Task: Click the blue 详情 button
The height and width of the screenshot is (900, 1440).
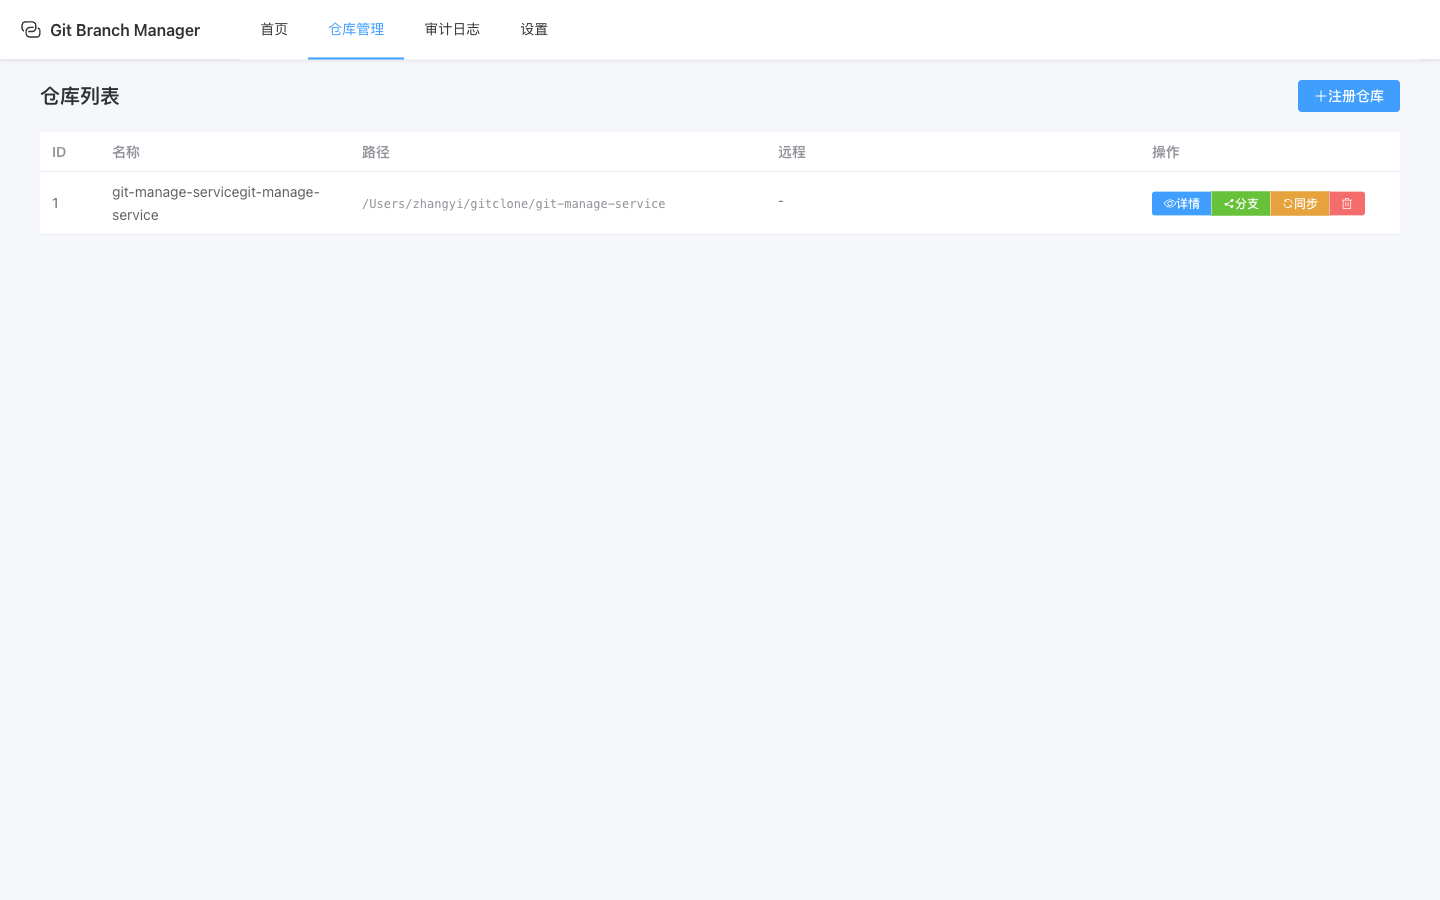Action: pos(1181,203)
